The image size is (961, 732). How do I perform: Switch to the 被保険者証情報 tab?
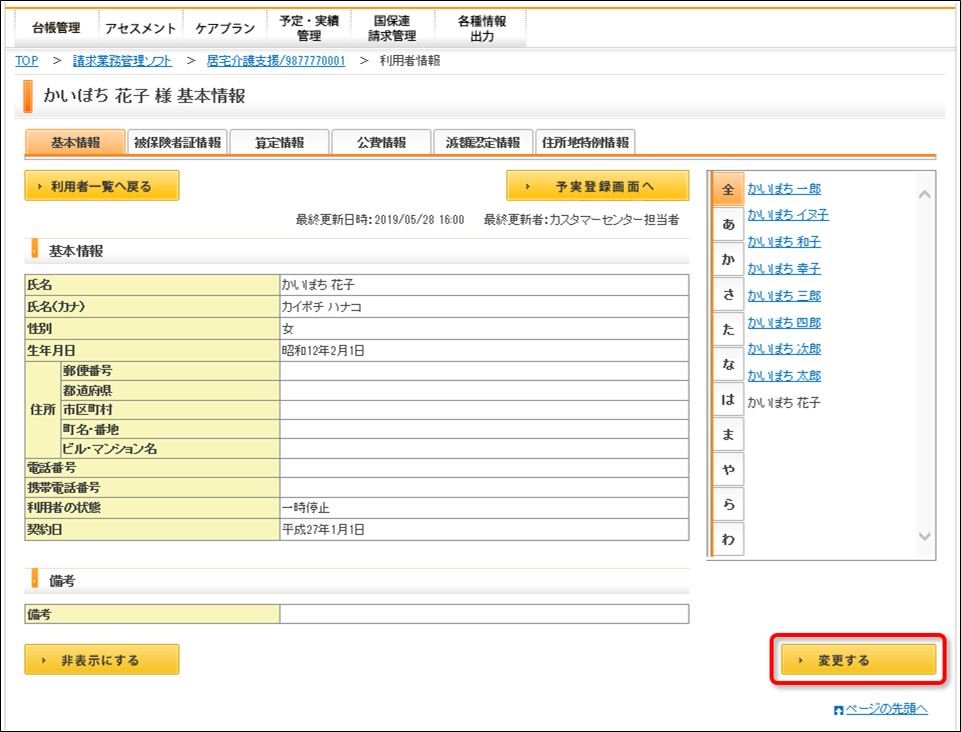(177, 142)
